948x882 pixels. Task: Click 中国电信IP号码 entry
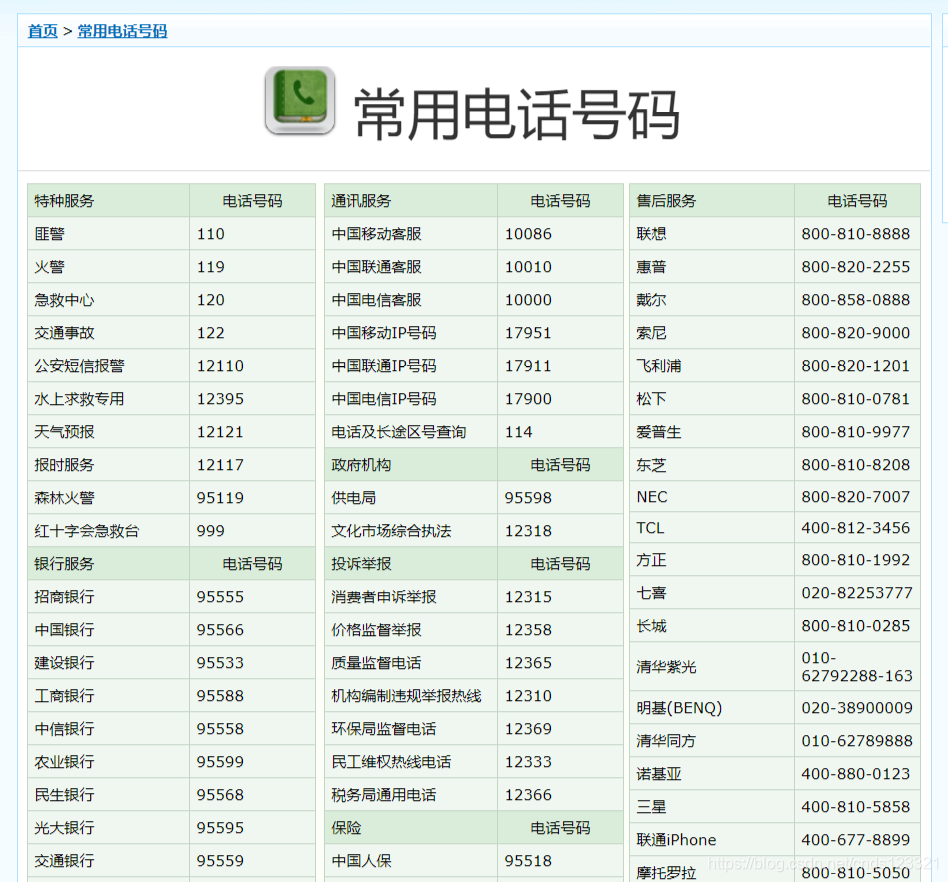(383, 399)
